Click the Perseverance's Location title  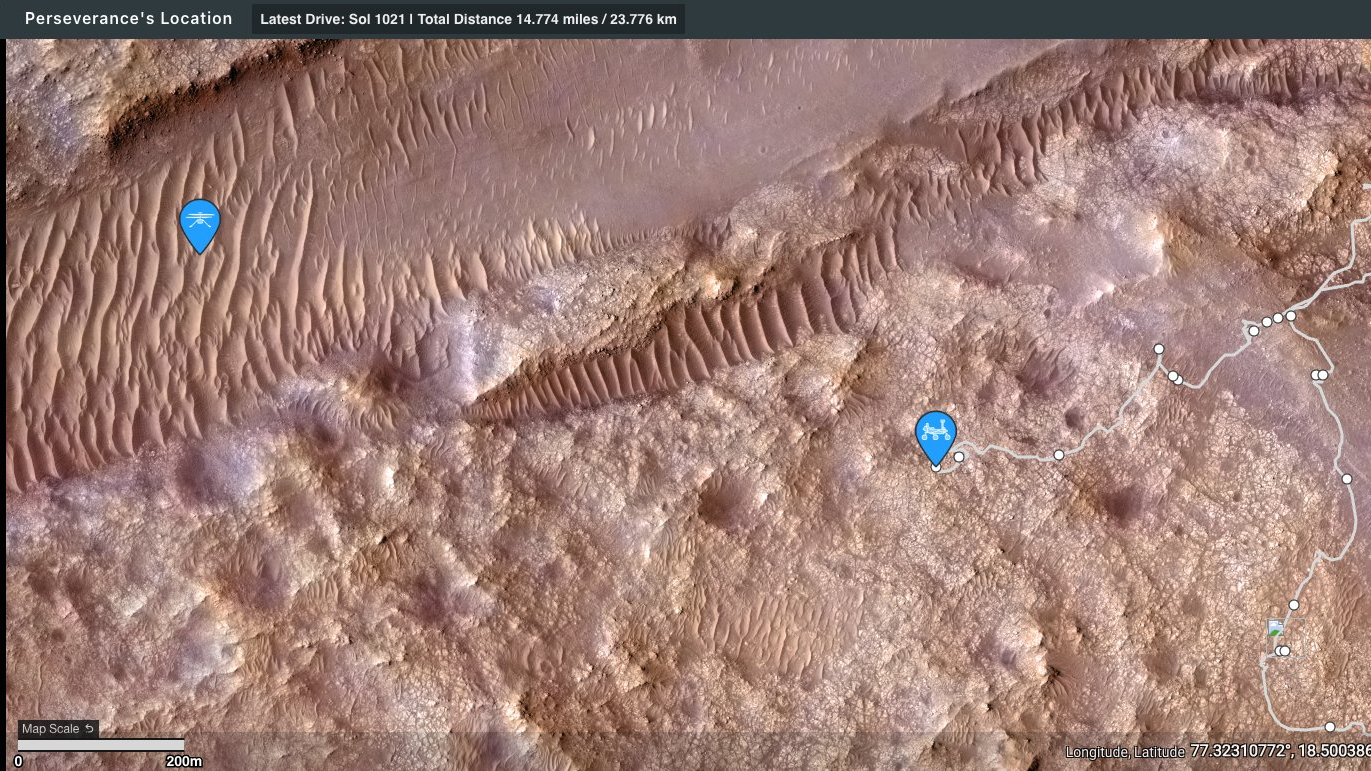(x=128, y=19)
